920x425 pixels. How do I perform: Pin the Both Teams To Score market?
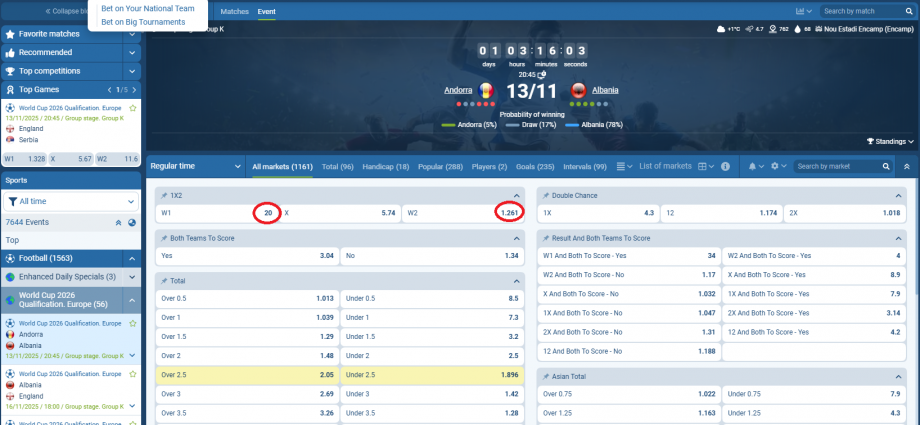pyautogui.click(x=164, y=238)
